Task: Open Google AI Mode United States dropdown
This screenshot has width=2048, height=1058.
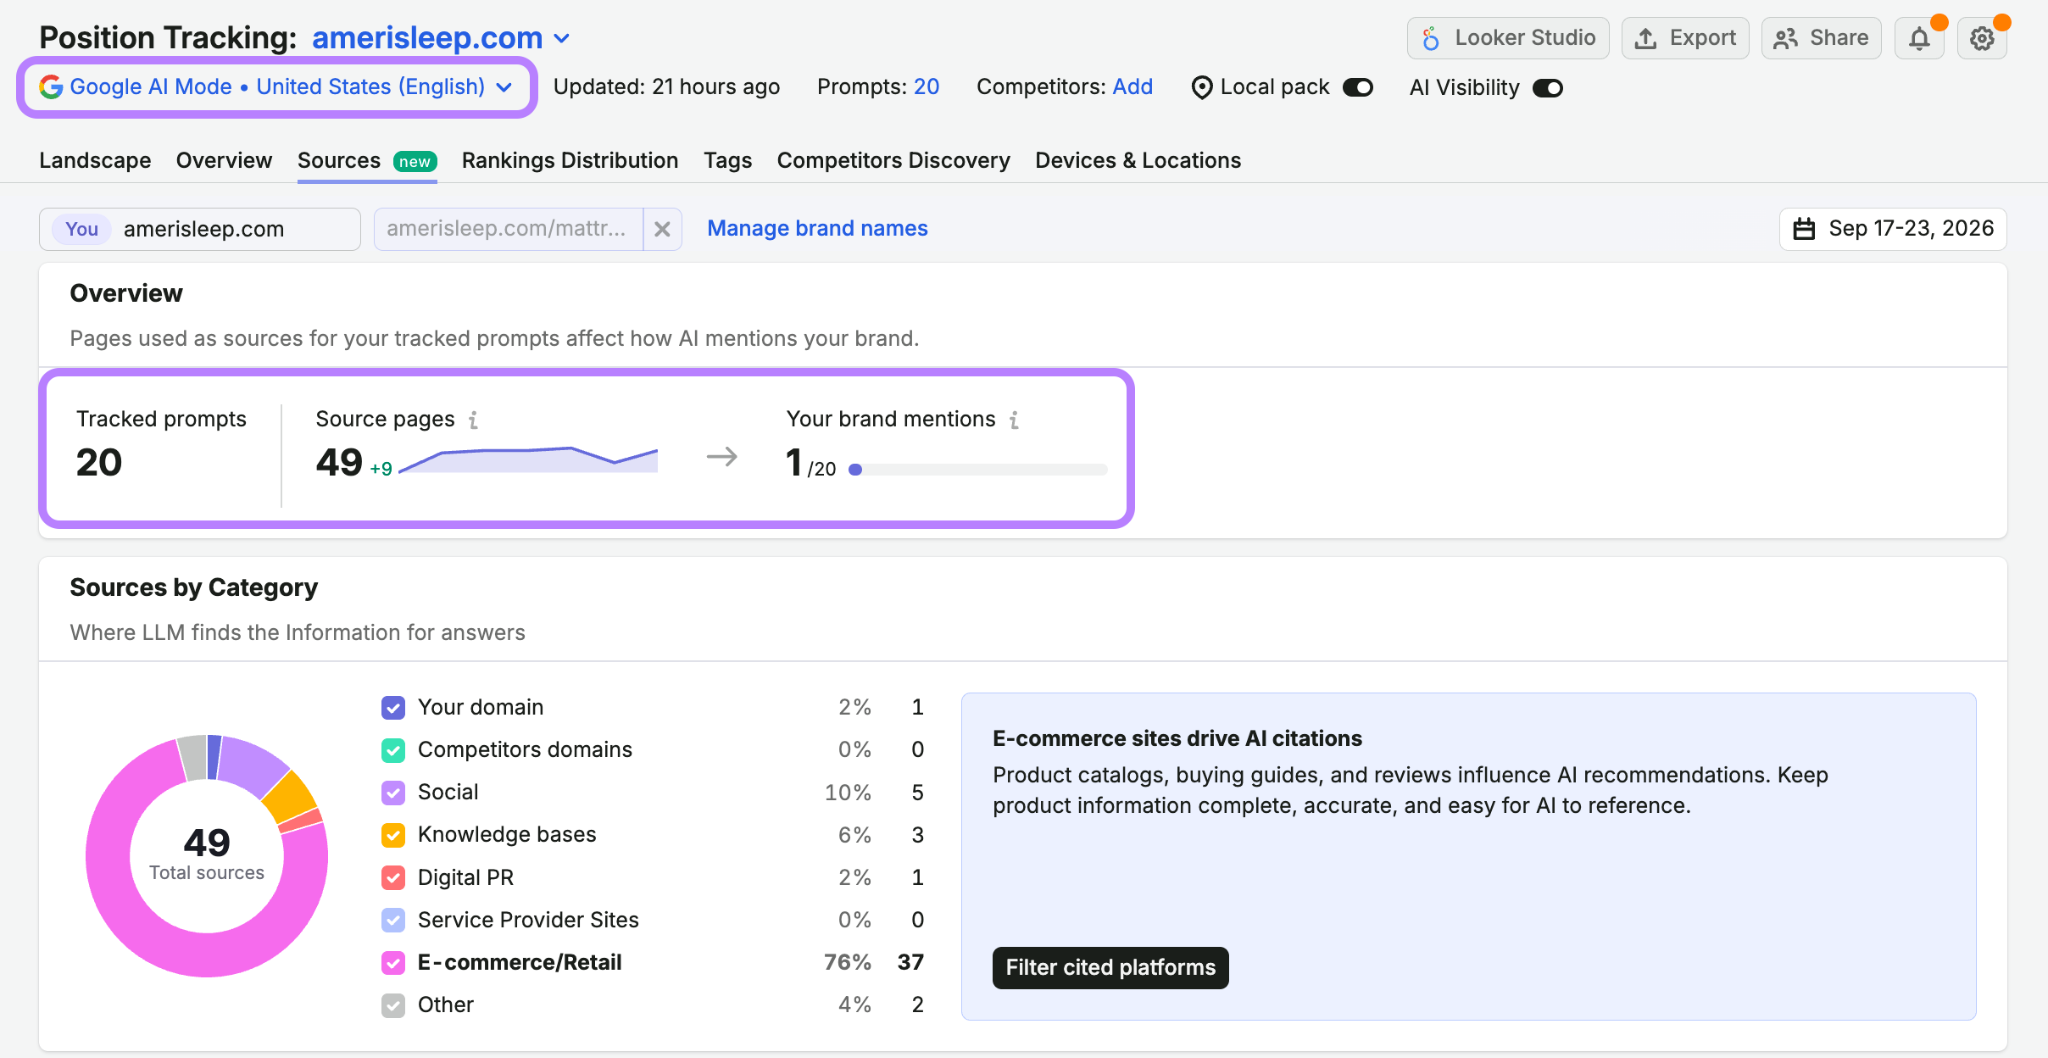Action: click(x=277, y=87)
